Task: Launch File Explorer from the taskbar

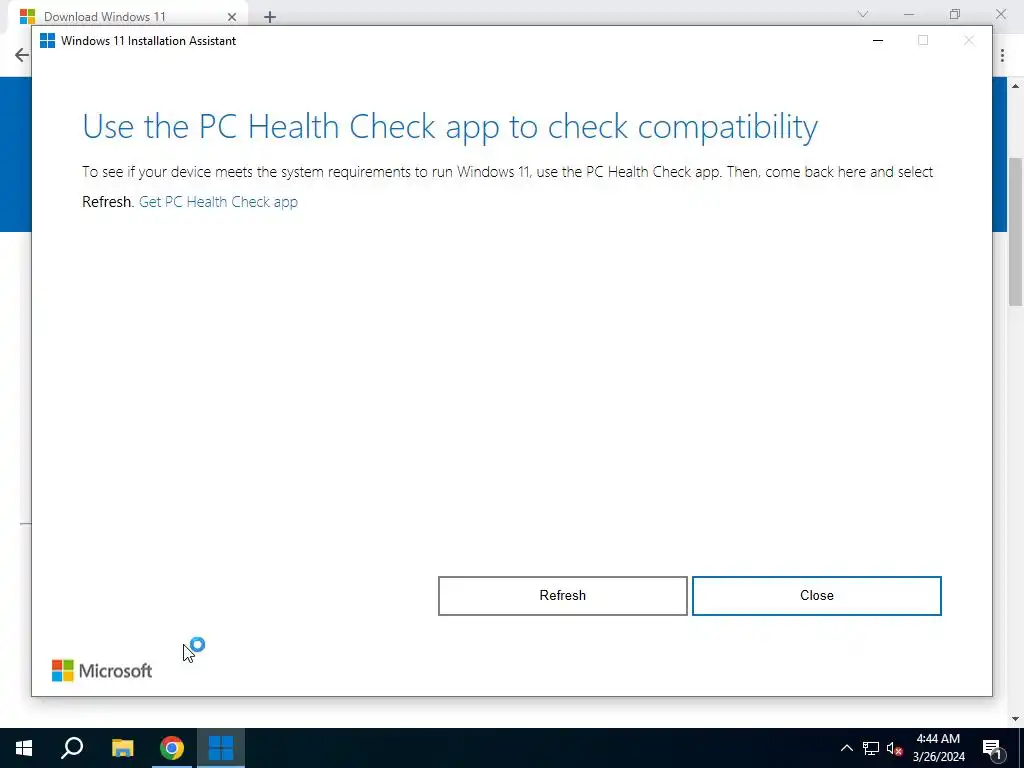Action: (122, 748)
